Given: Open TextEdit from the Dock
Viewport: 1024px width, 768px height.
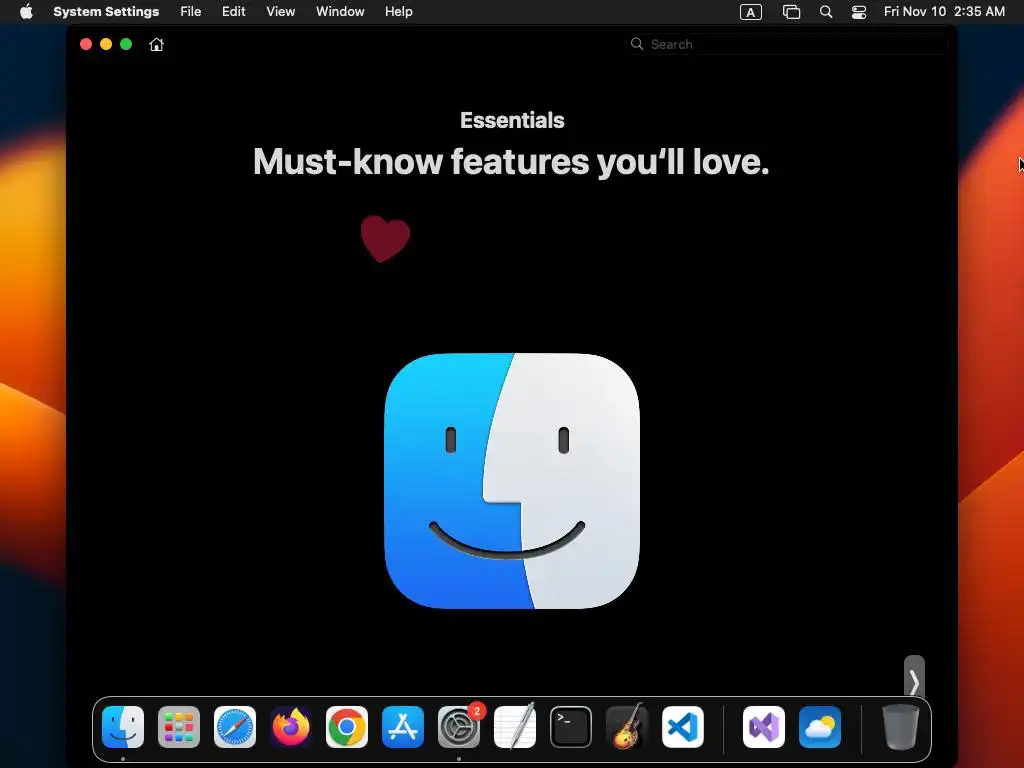Looking at the screenshot, I should point(515,727).
